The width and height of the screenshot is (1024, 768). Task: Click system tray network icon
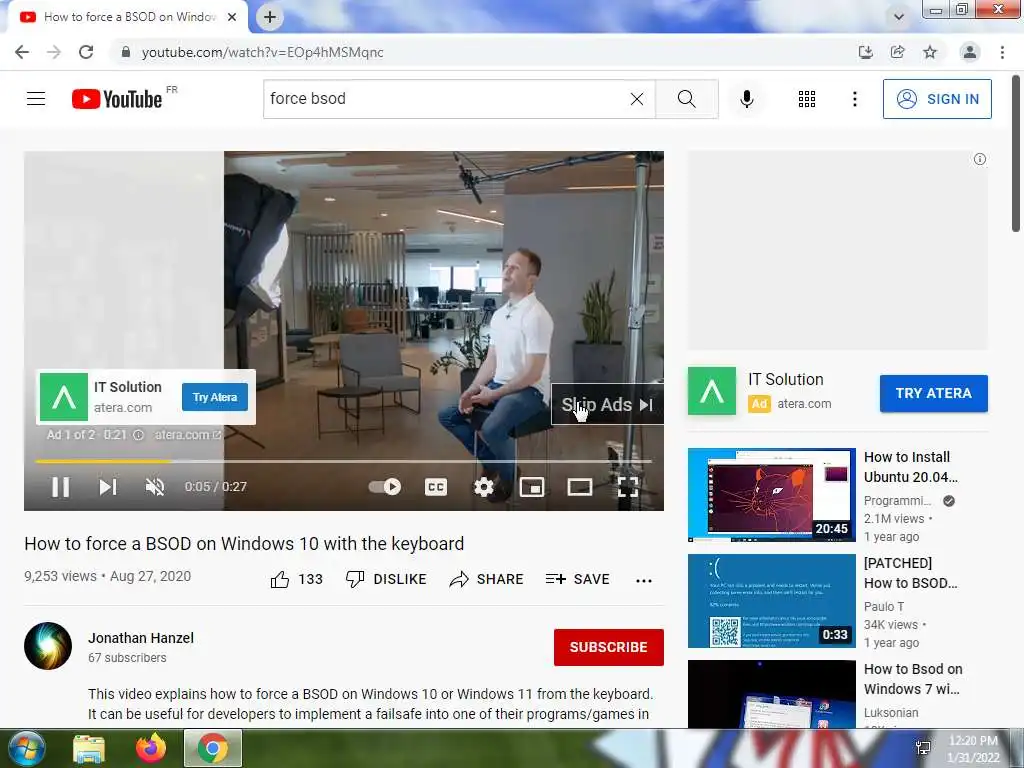pos(923,748)
